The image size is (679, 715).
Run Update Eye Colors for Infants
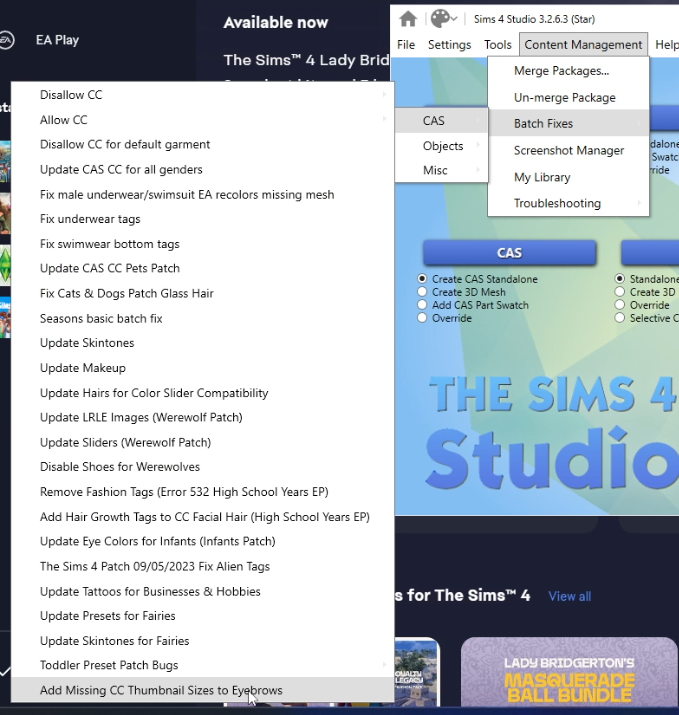(x=202, y=541)
